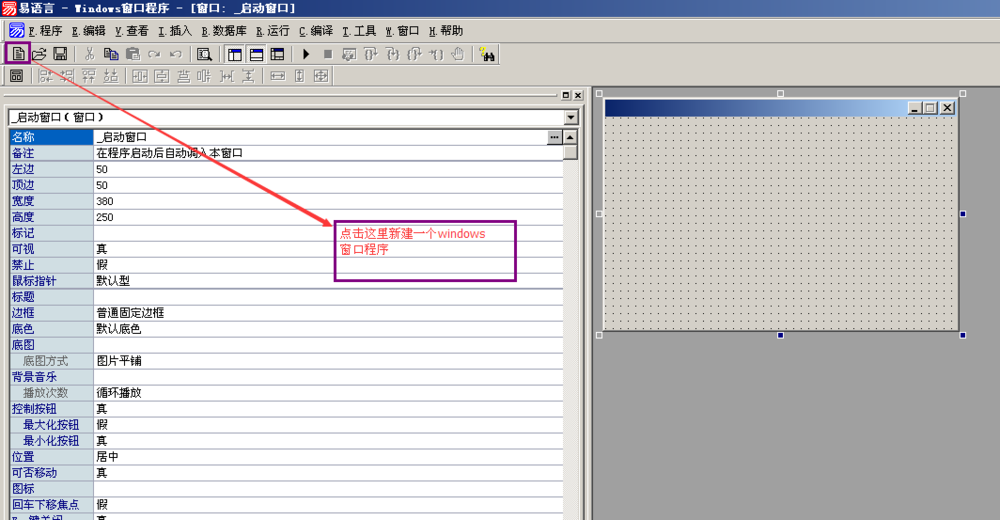This screenshot has height=520, width=1000.
Task: Open the 边框 普通固定边框 value list
Action: (x=328, y=313)
